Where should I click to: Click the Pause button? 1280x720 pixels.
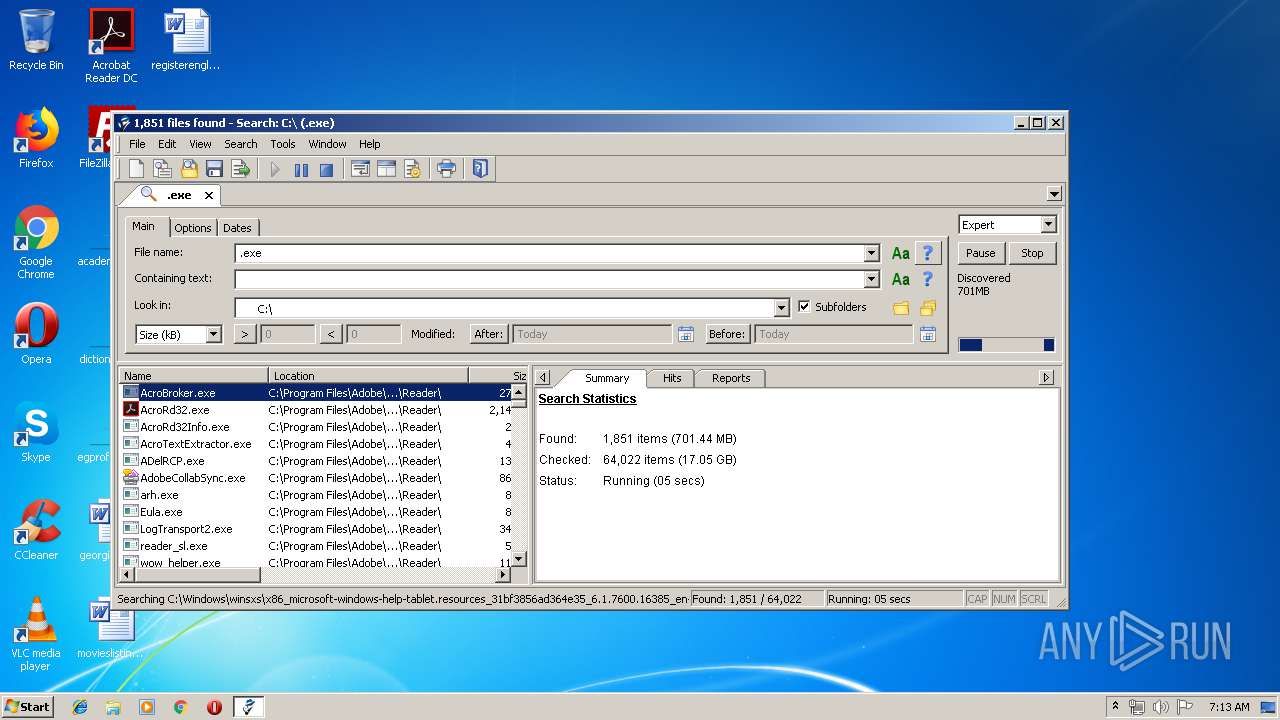(980, 253)
